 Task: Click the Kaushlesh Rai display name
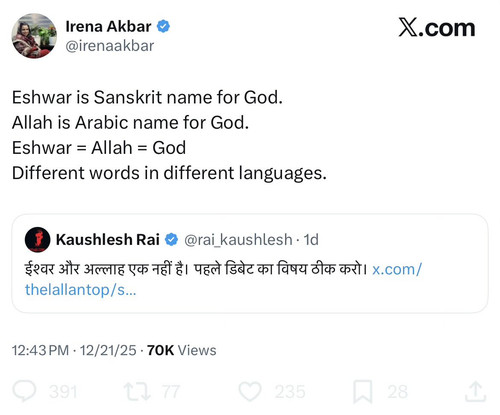[x=108, y=240]
